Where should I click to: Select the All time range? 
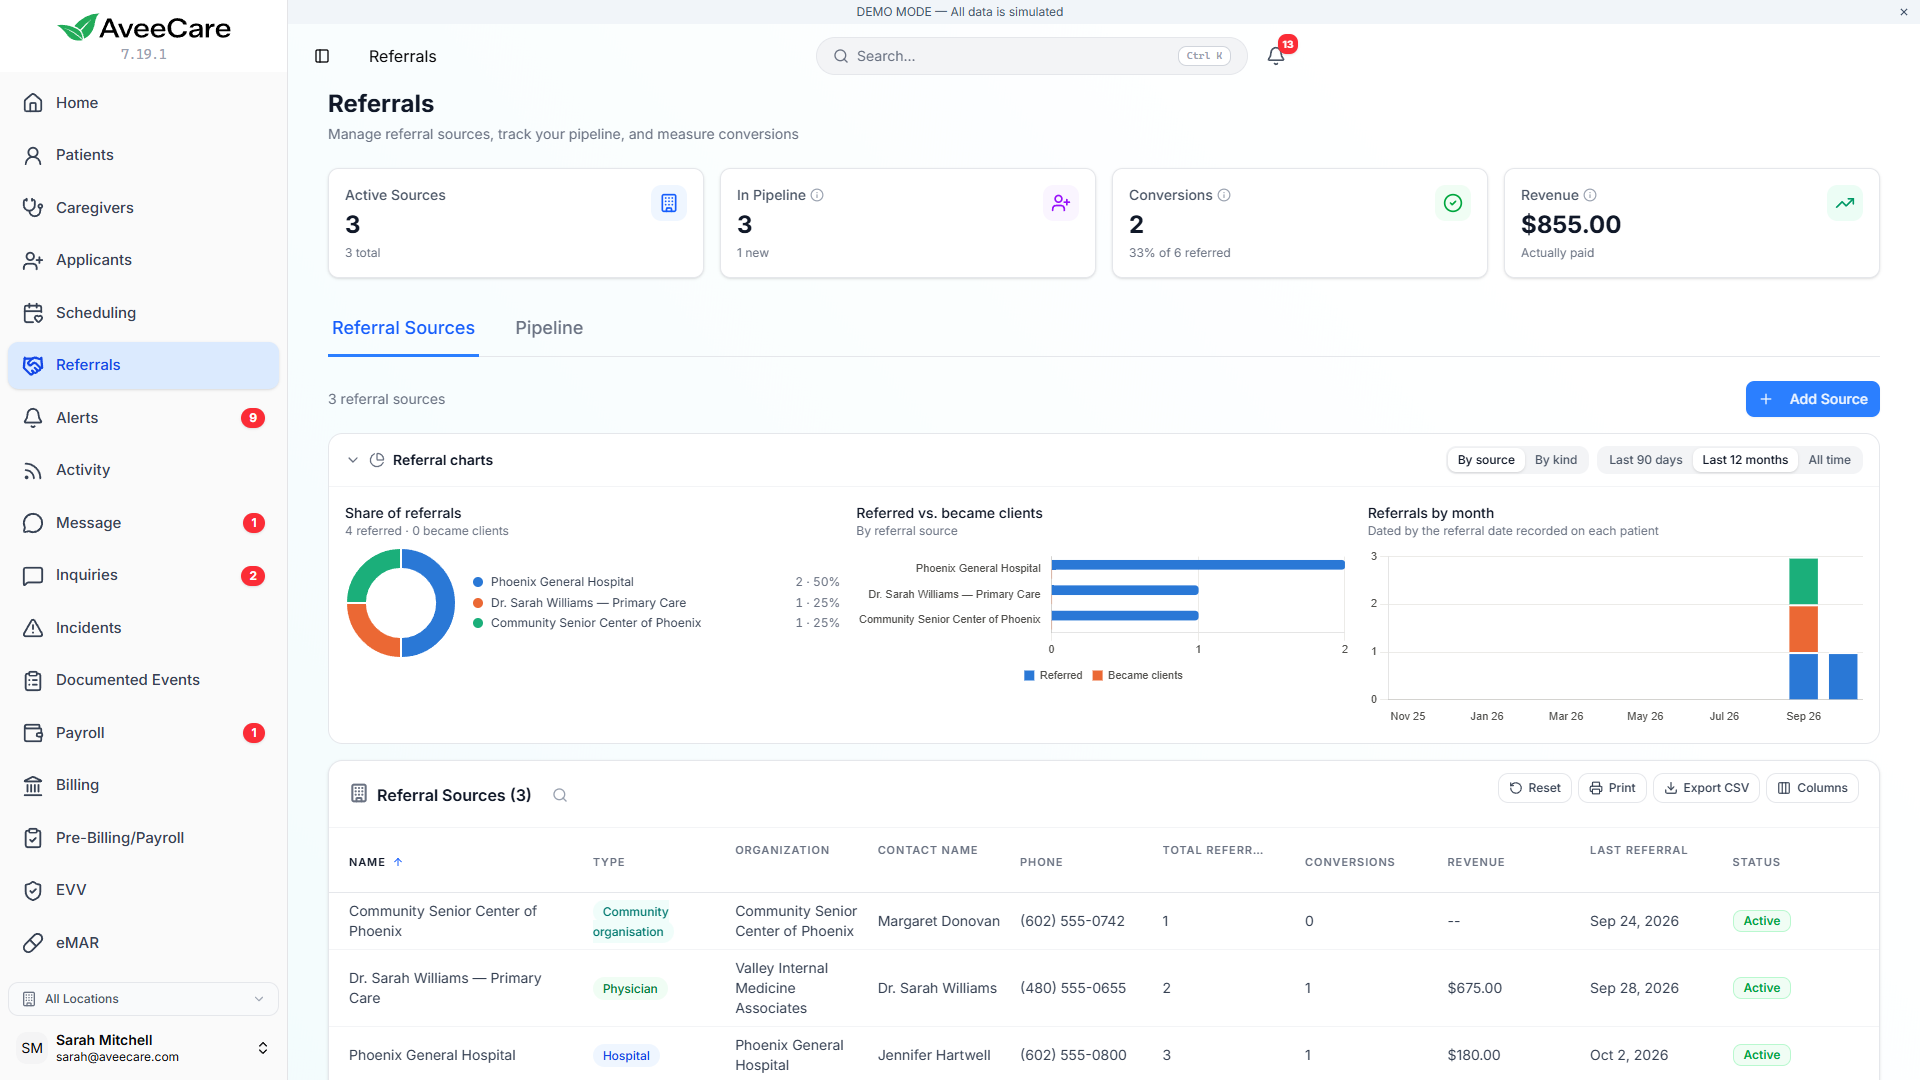pyautogui.click(x=1829, y=460)
